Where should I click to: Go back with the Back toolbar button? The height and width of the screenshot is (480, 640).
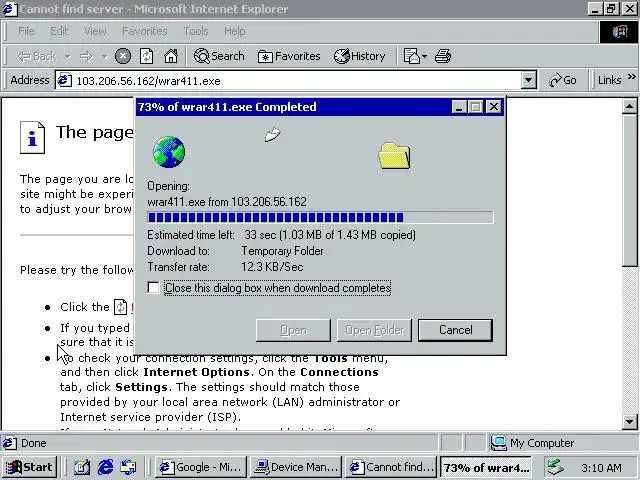point(36,56)
